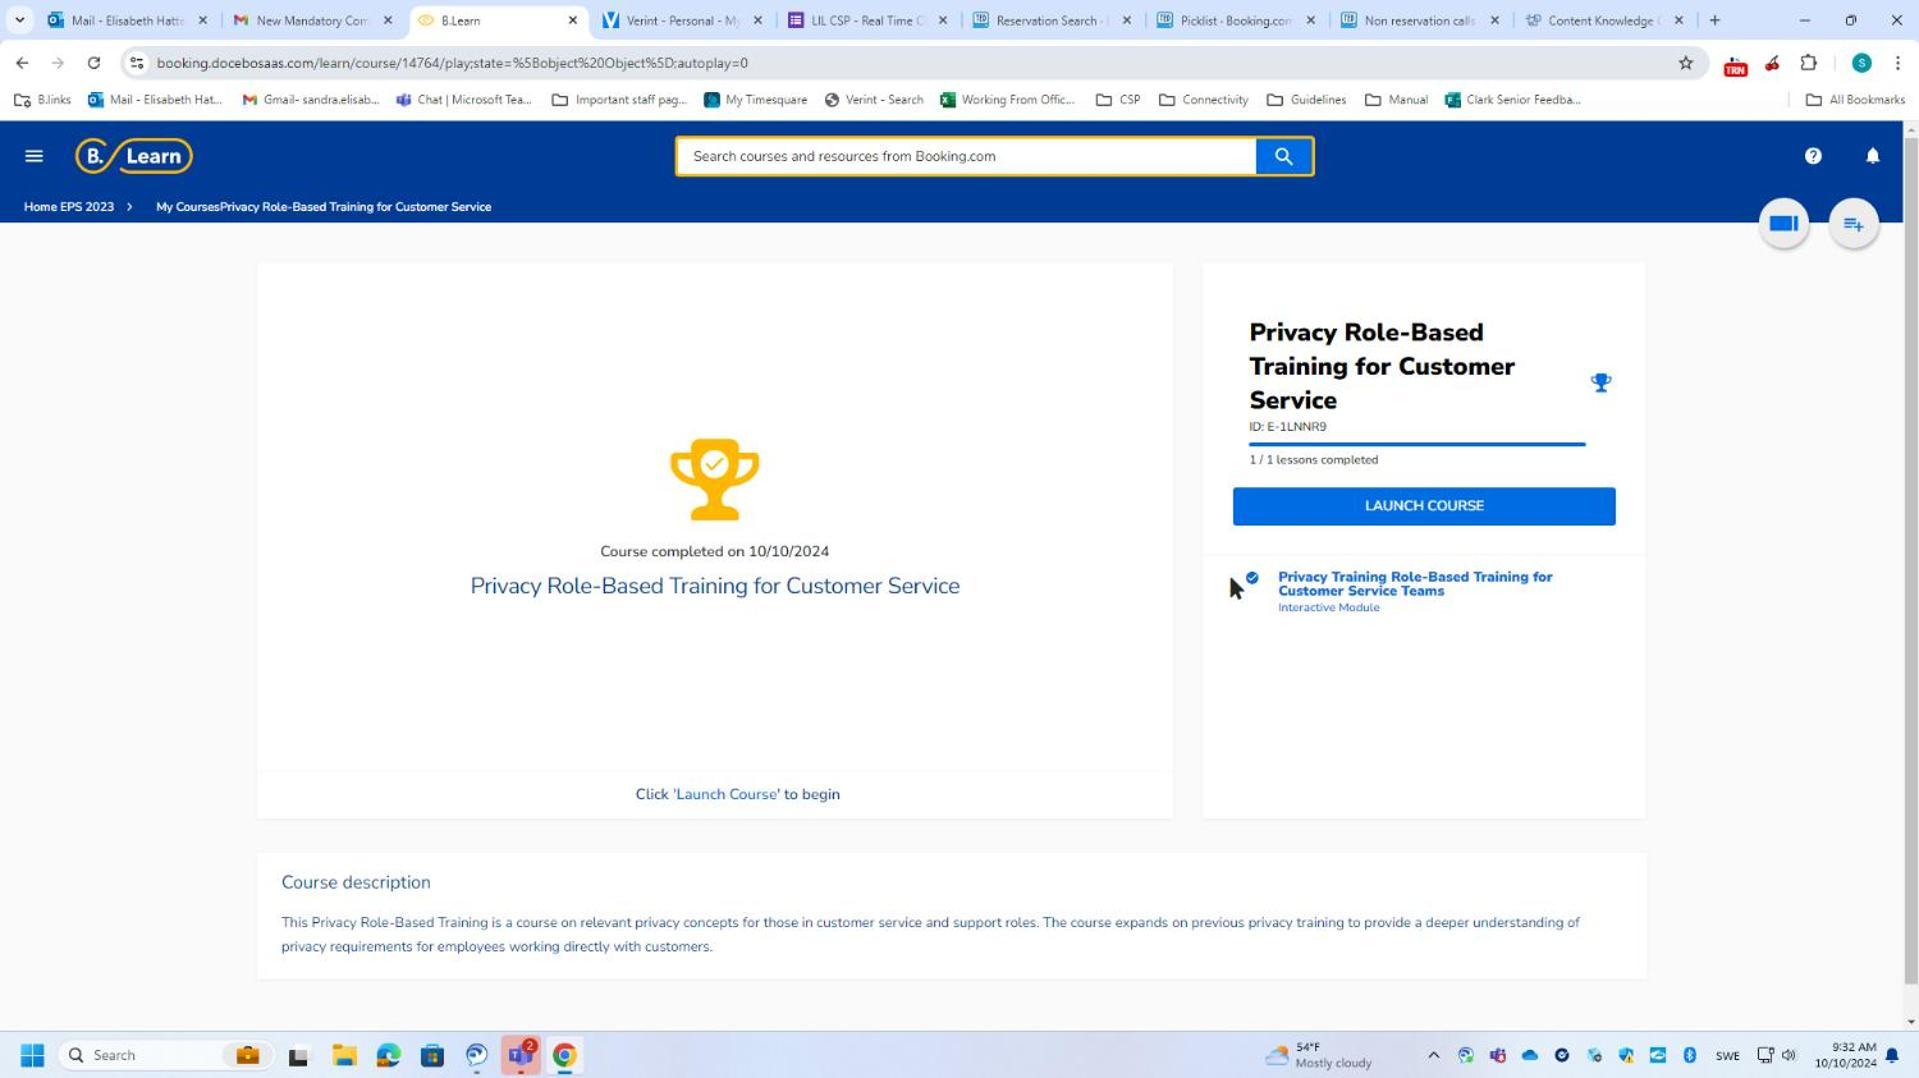Open Microsoft Edge from the taskbar
The width and height of the screenshot is (1919, 1078).
point(388,1055)
